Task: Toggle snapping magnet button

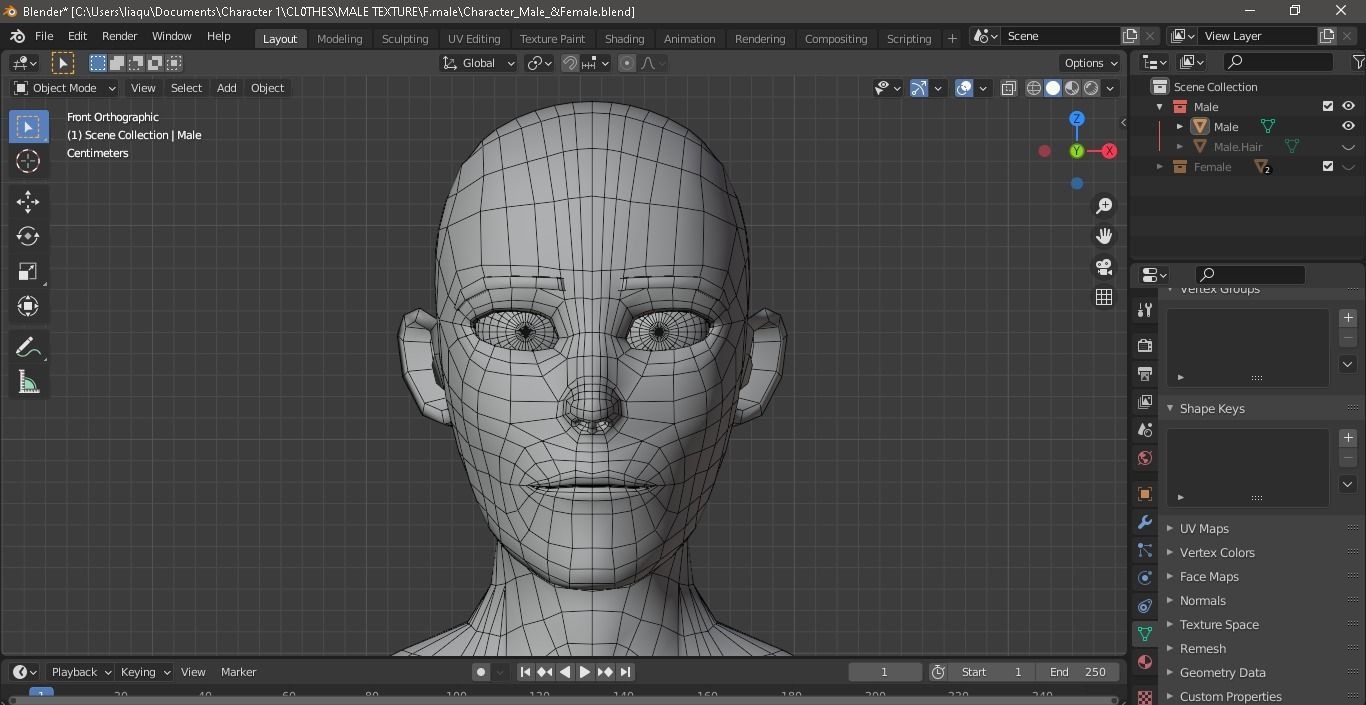Action: [x=570, y=63]
